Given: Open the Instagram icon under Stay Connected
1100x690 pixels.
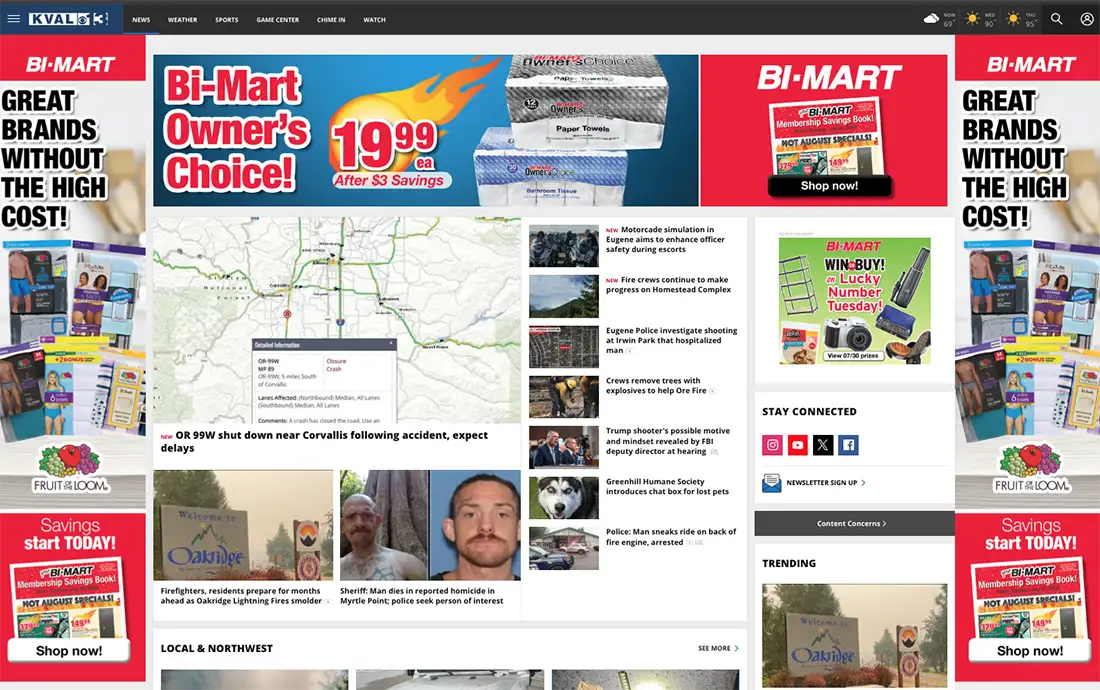Looking at the screenshot, I should coord(772,445).
